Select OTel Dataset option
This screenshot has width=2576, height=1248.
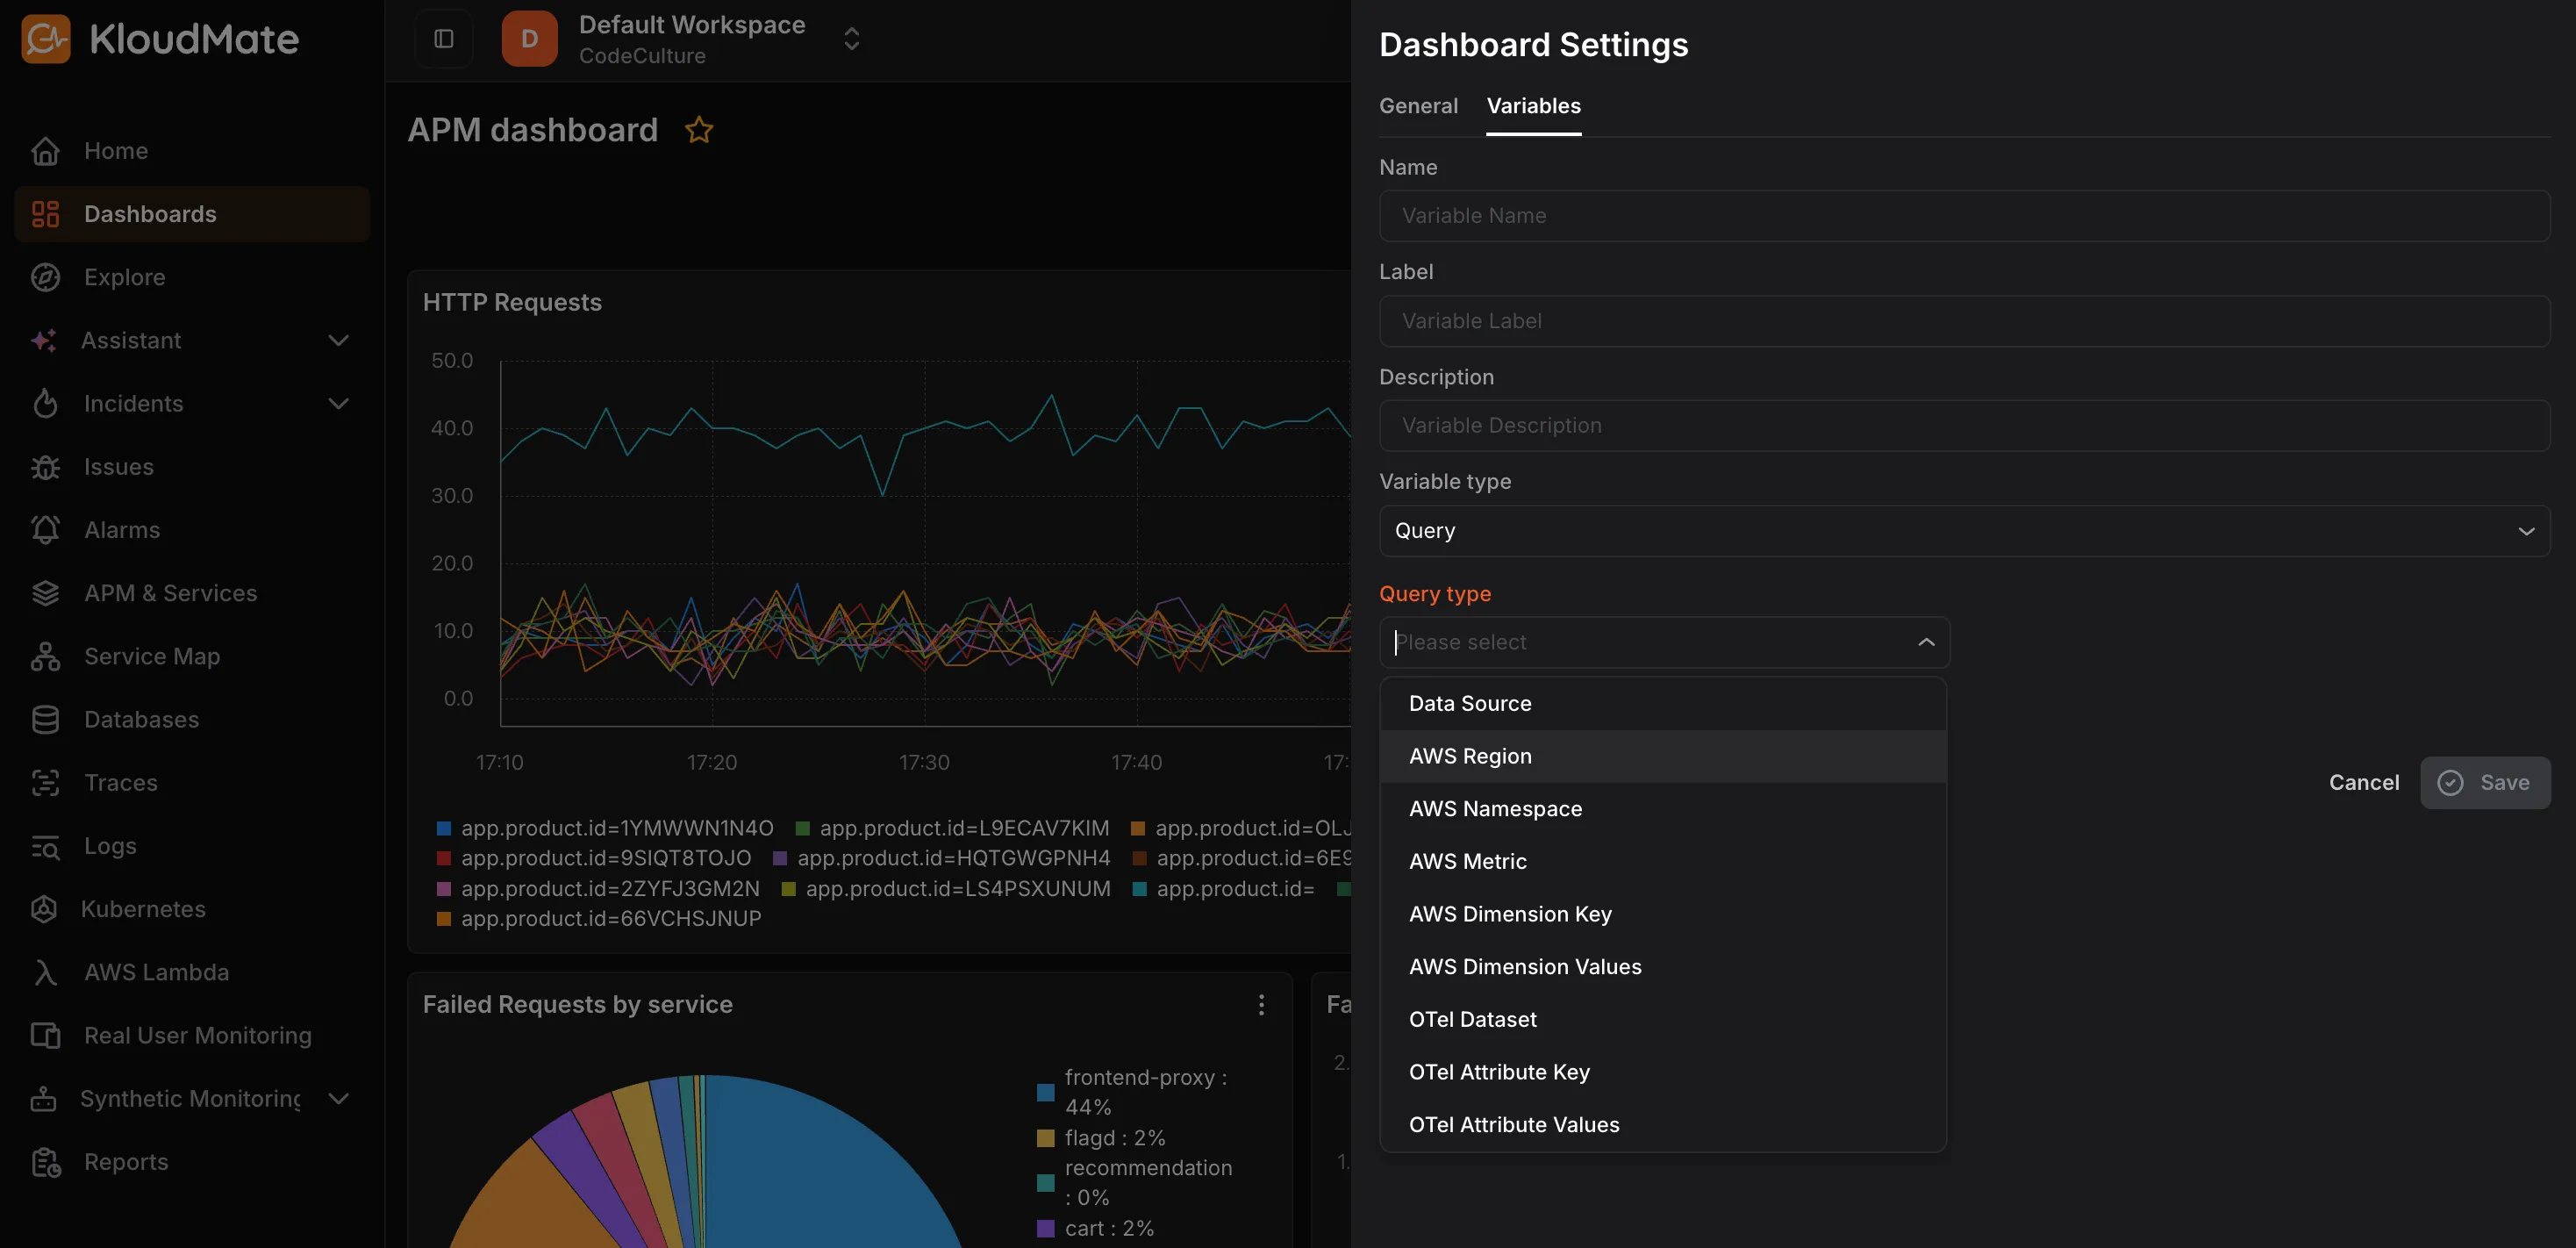1663,1020
